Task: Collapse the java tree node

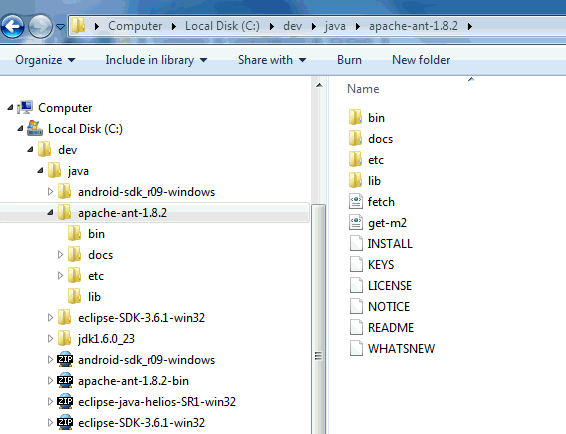Action: [x=40, y=170]
